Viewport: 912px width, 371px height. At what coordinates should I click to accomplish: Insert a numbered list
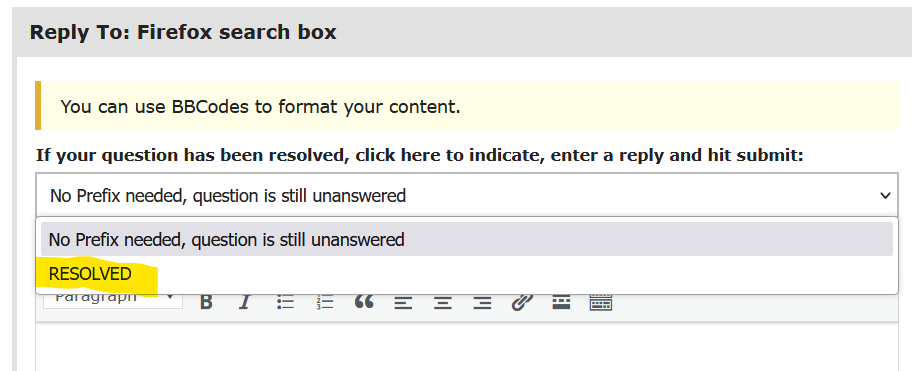[325, 302]
